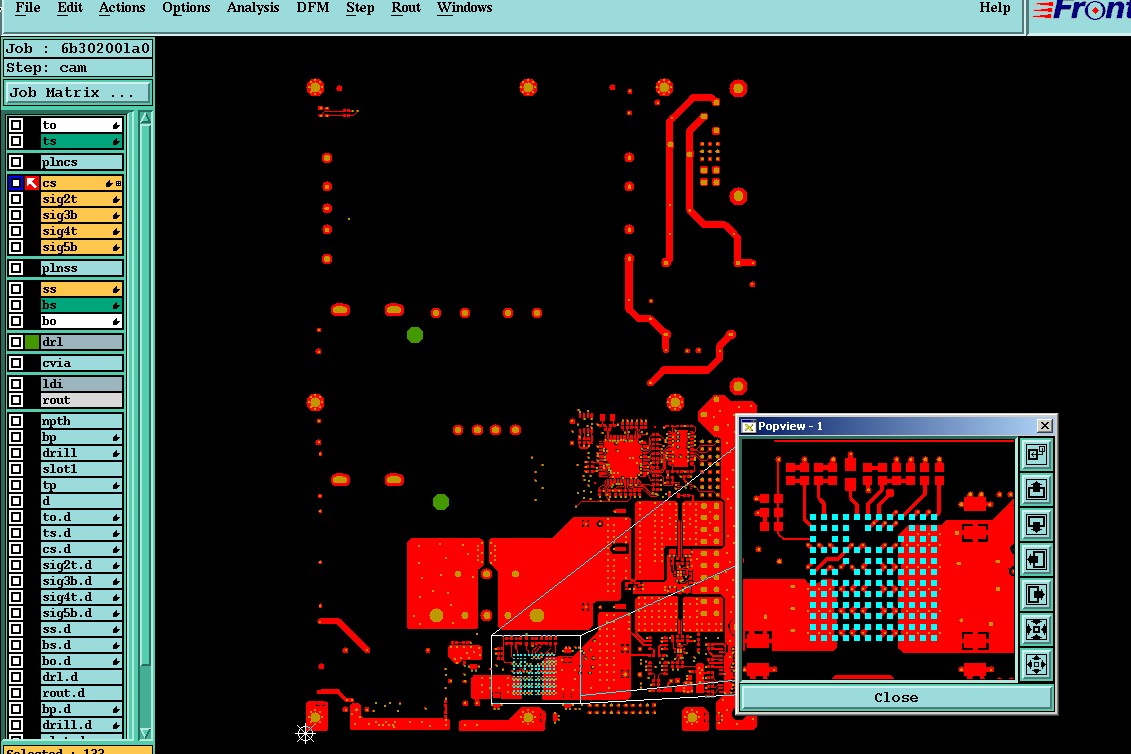Click the hand icon on the bs layer row
The width and height of the screenshot is (1131, 754).
(x=115, y=305)
